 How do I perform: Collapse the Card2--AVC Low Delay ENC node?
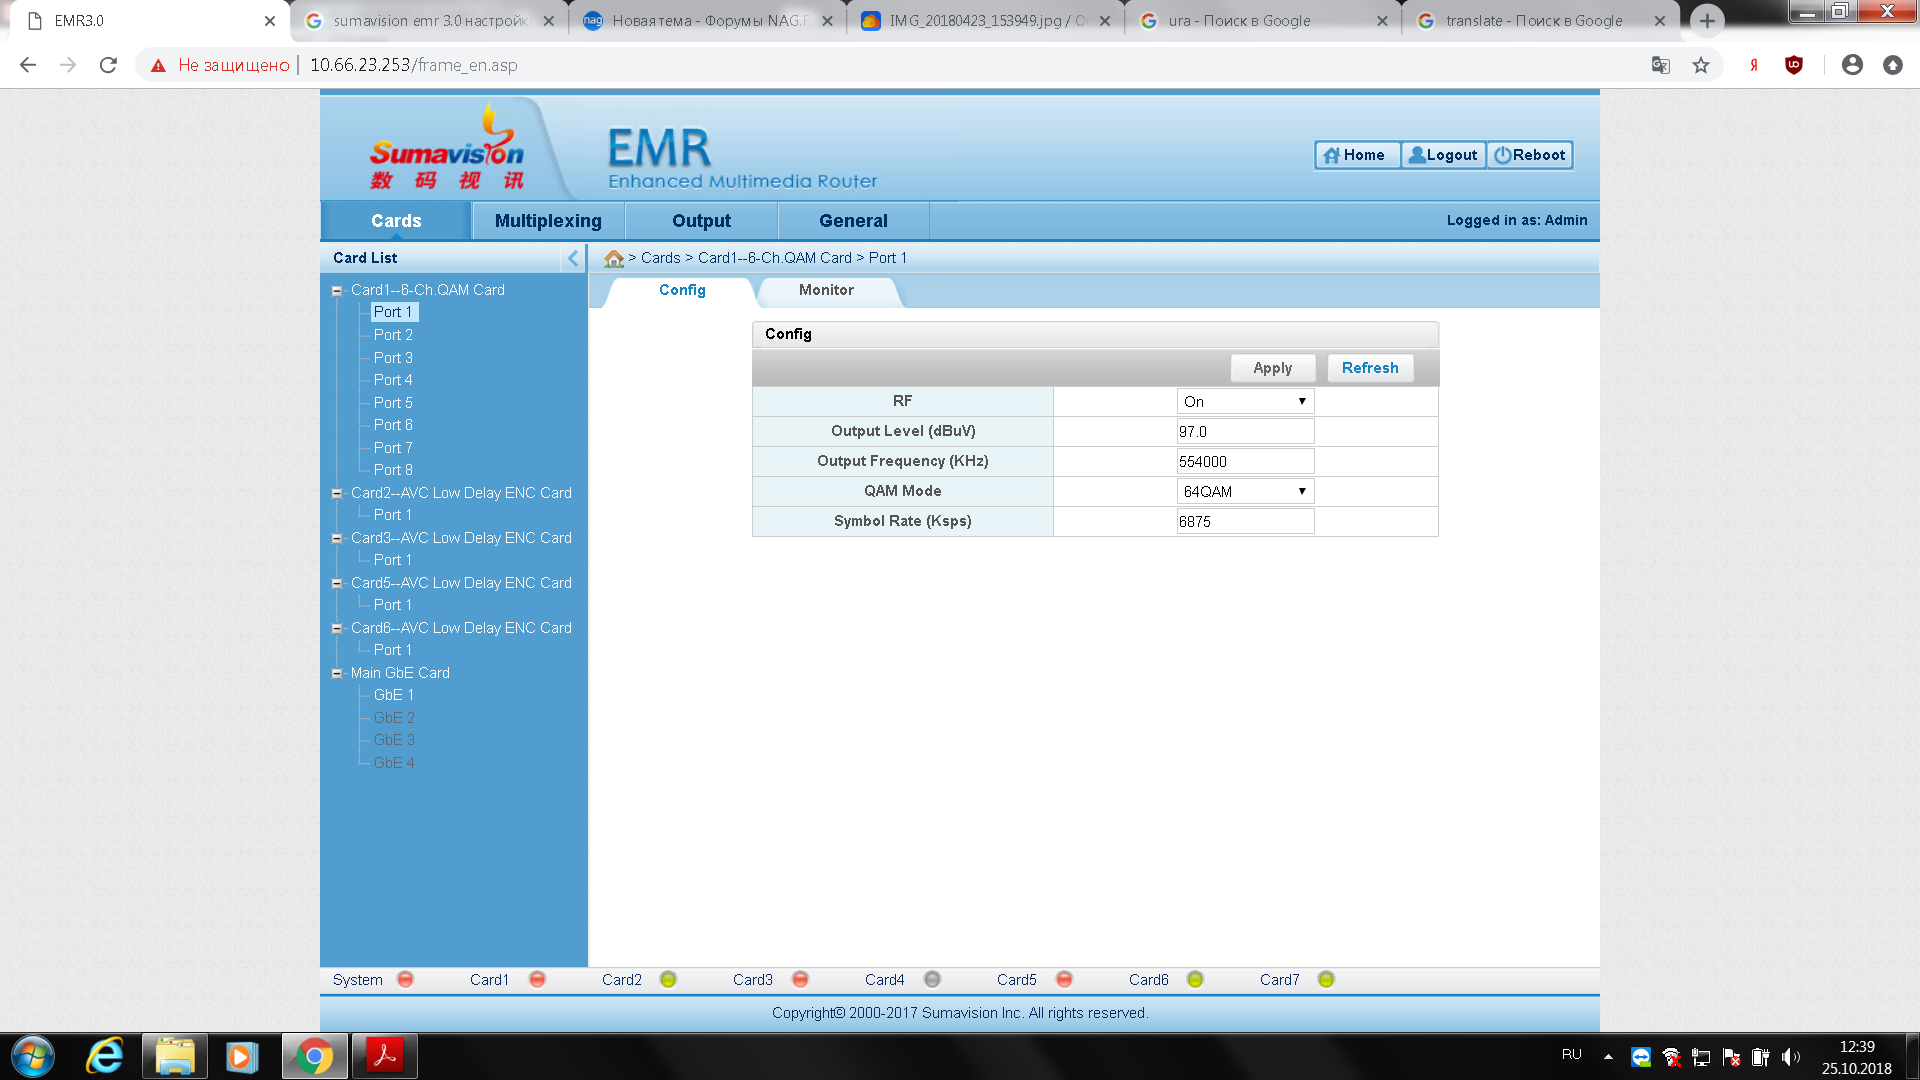337,494
